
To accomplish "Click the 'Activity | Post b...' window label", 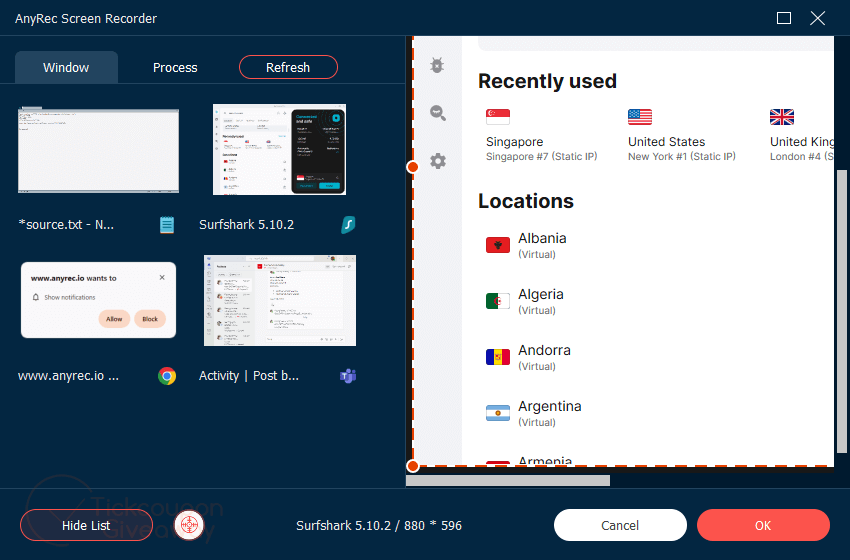I will tap(249, 376).
